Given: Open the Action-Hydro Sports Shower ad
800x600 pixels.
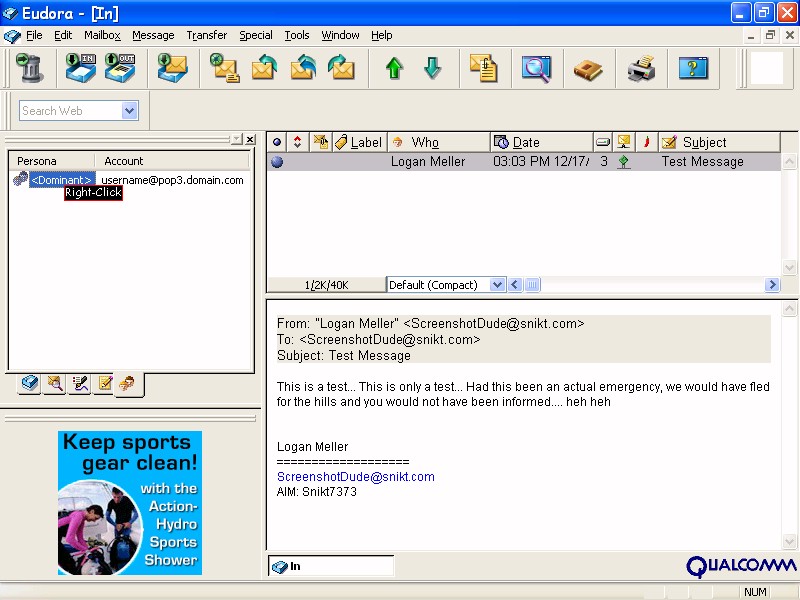Looking at the screenshot, I should pos(130,503).
